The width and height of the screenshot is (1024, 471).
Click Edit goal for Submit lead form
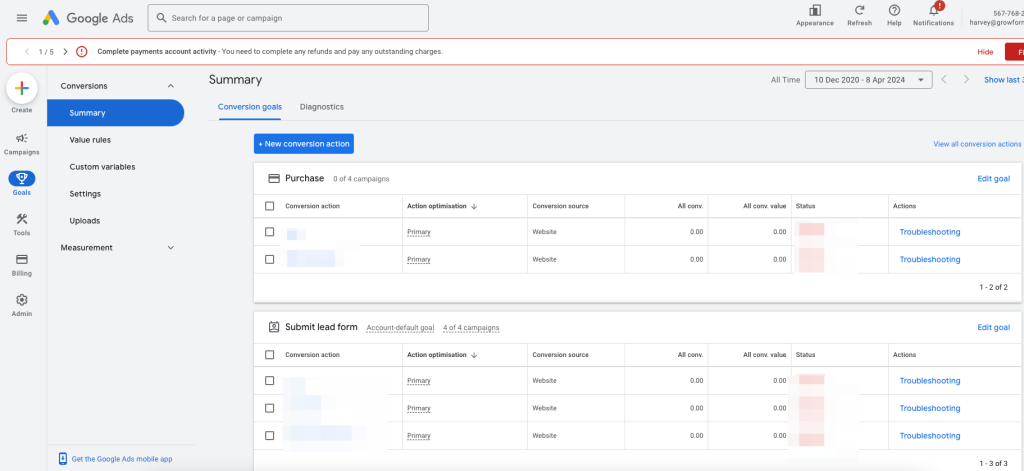click(x=993, y=328)
